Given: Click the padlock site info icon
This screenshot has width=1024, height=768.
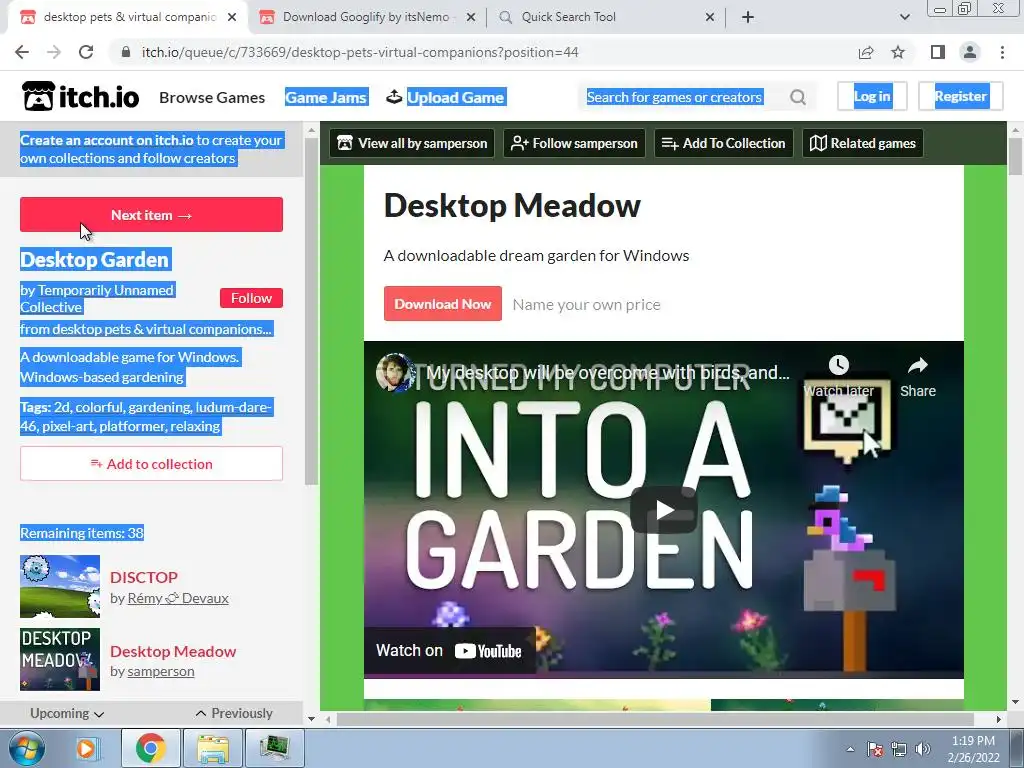Looking at the screenshot, I should [125, 52].
